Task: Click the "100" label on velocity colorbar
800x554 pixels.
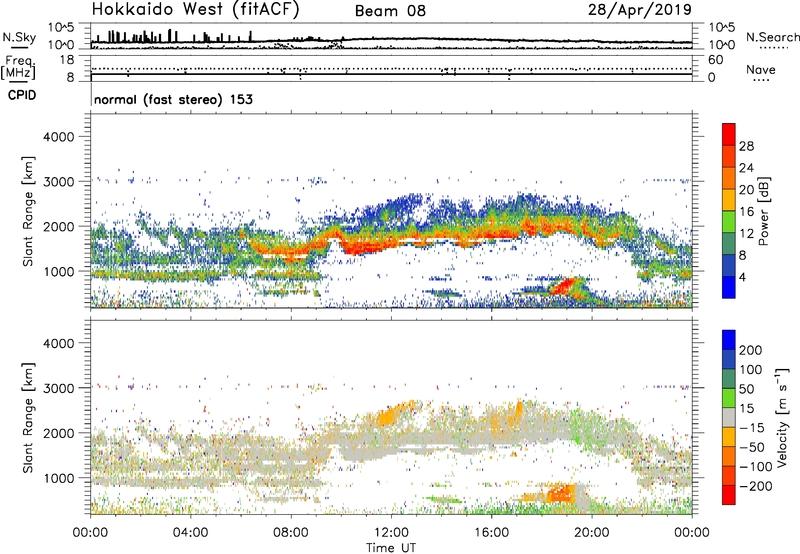Action: (751, 370)
